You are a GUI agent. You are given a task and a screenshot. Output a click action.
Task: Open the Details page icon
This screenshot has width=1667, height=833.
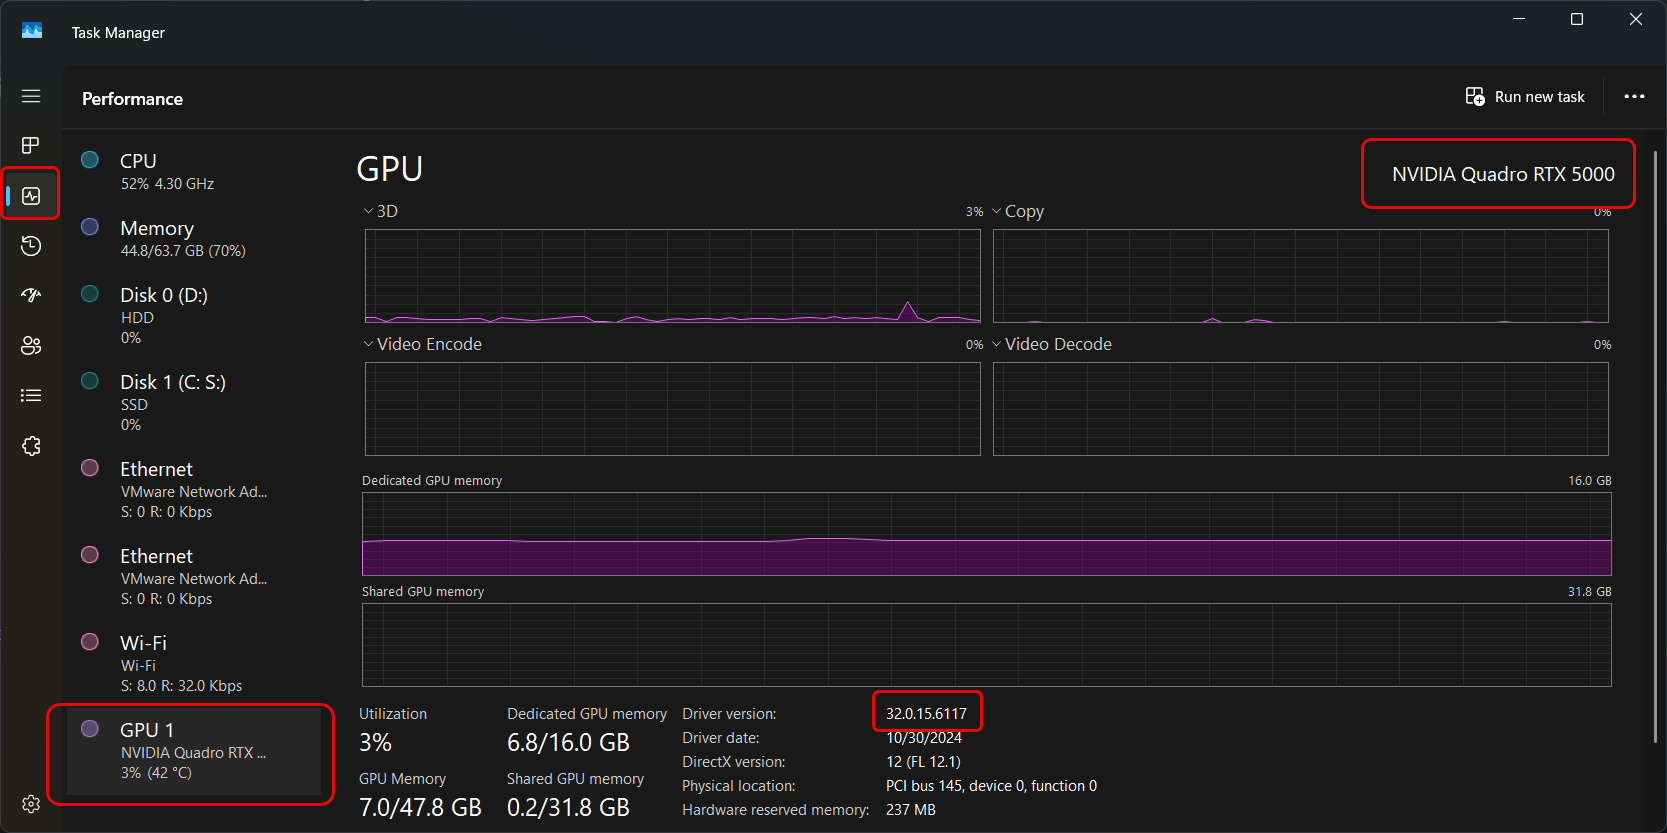[31, 396]
